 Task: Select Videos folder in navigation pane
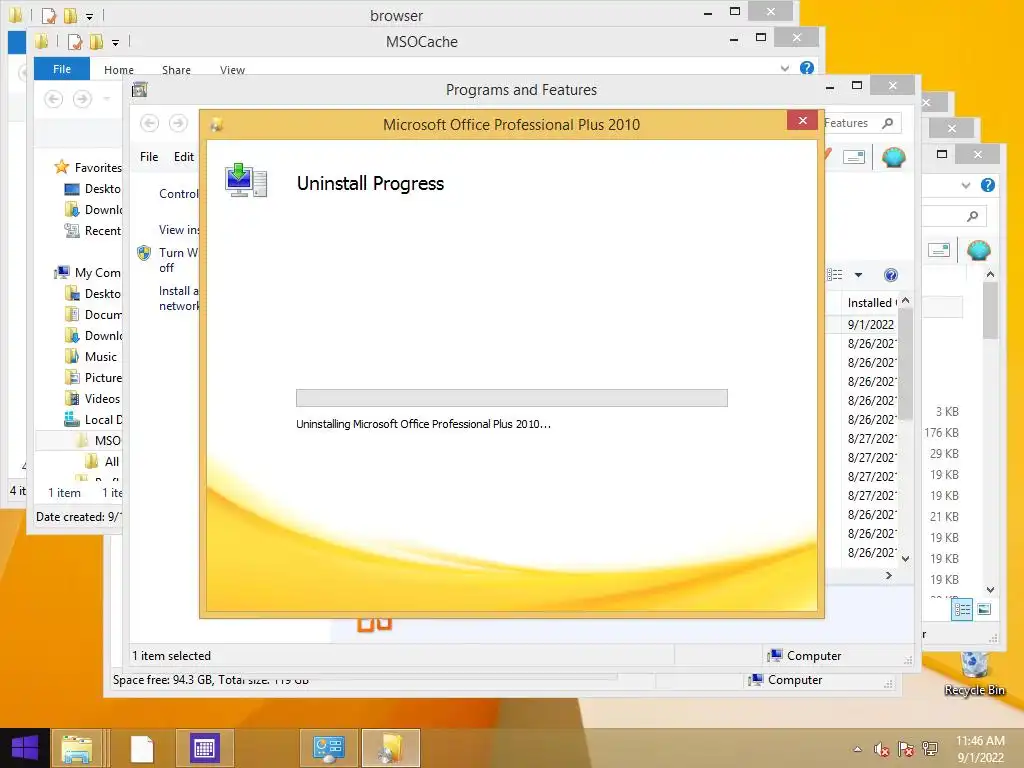click(93, 398)
